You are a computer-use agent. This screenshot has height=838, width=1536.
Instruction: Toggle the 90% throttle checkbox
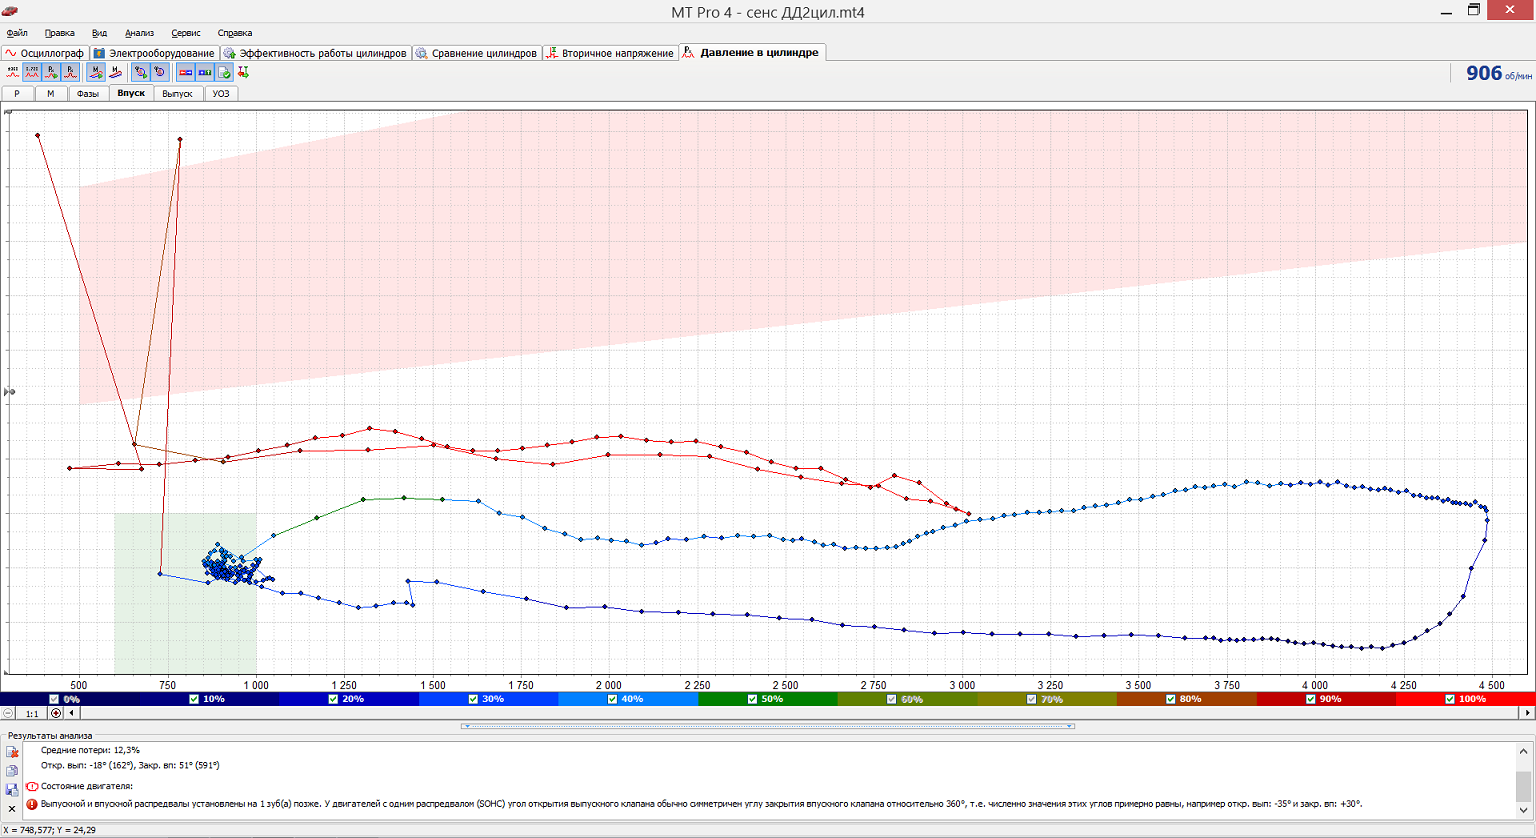click(1310, 699)
